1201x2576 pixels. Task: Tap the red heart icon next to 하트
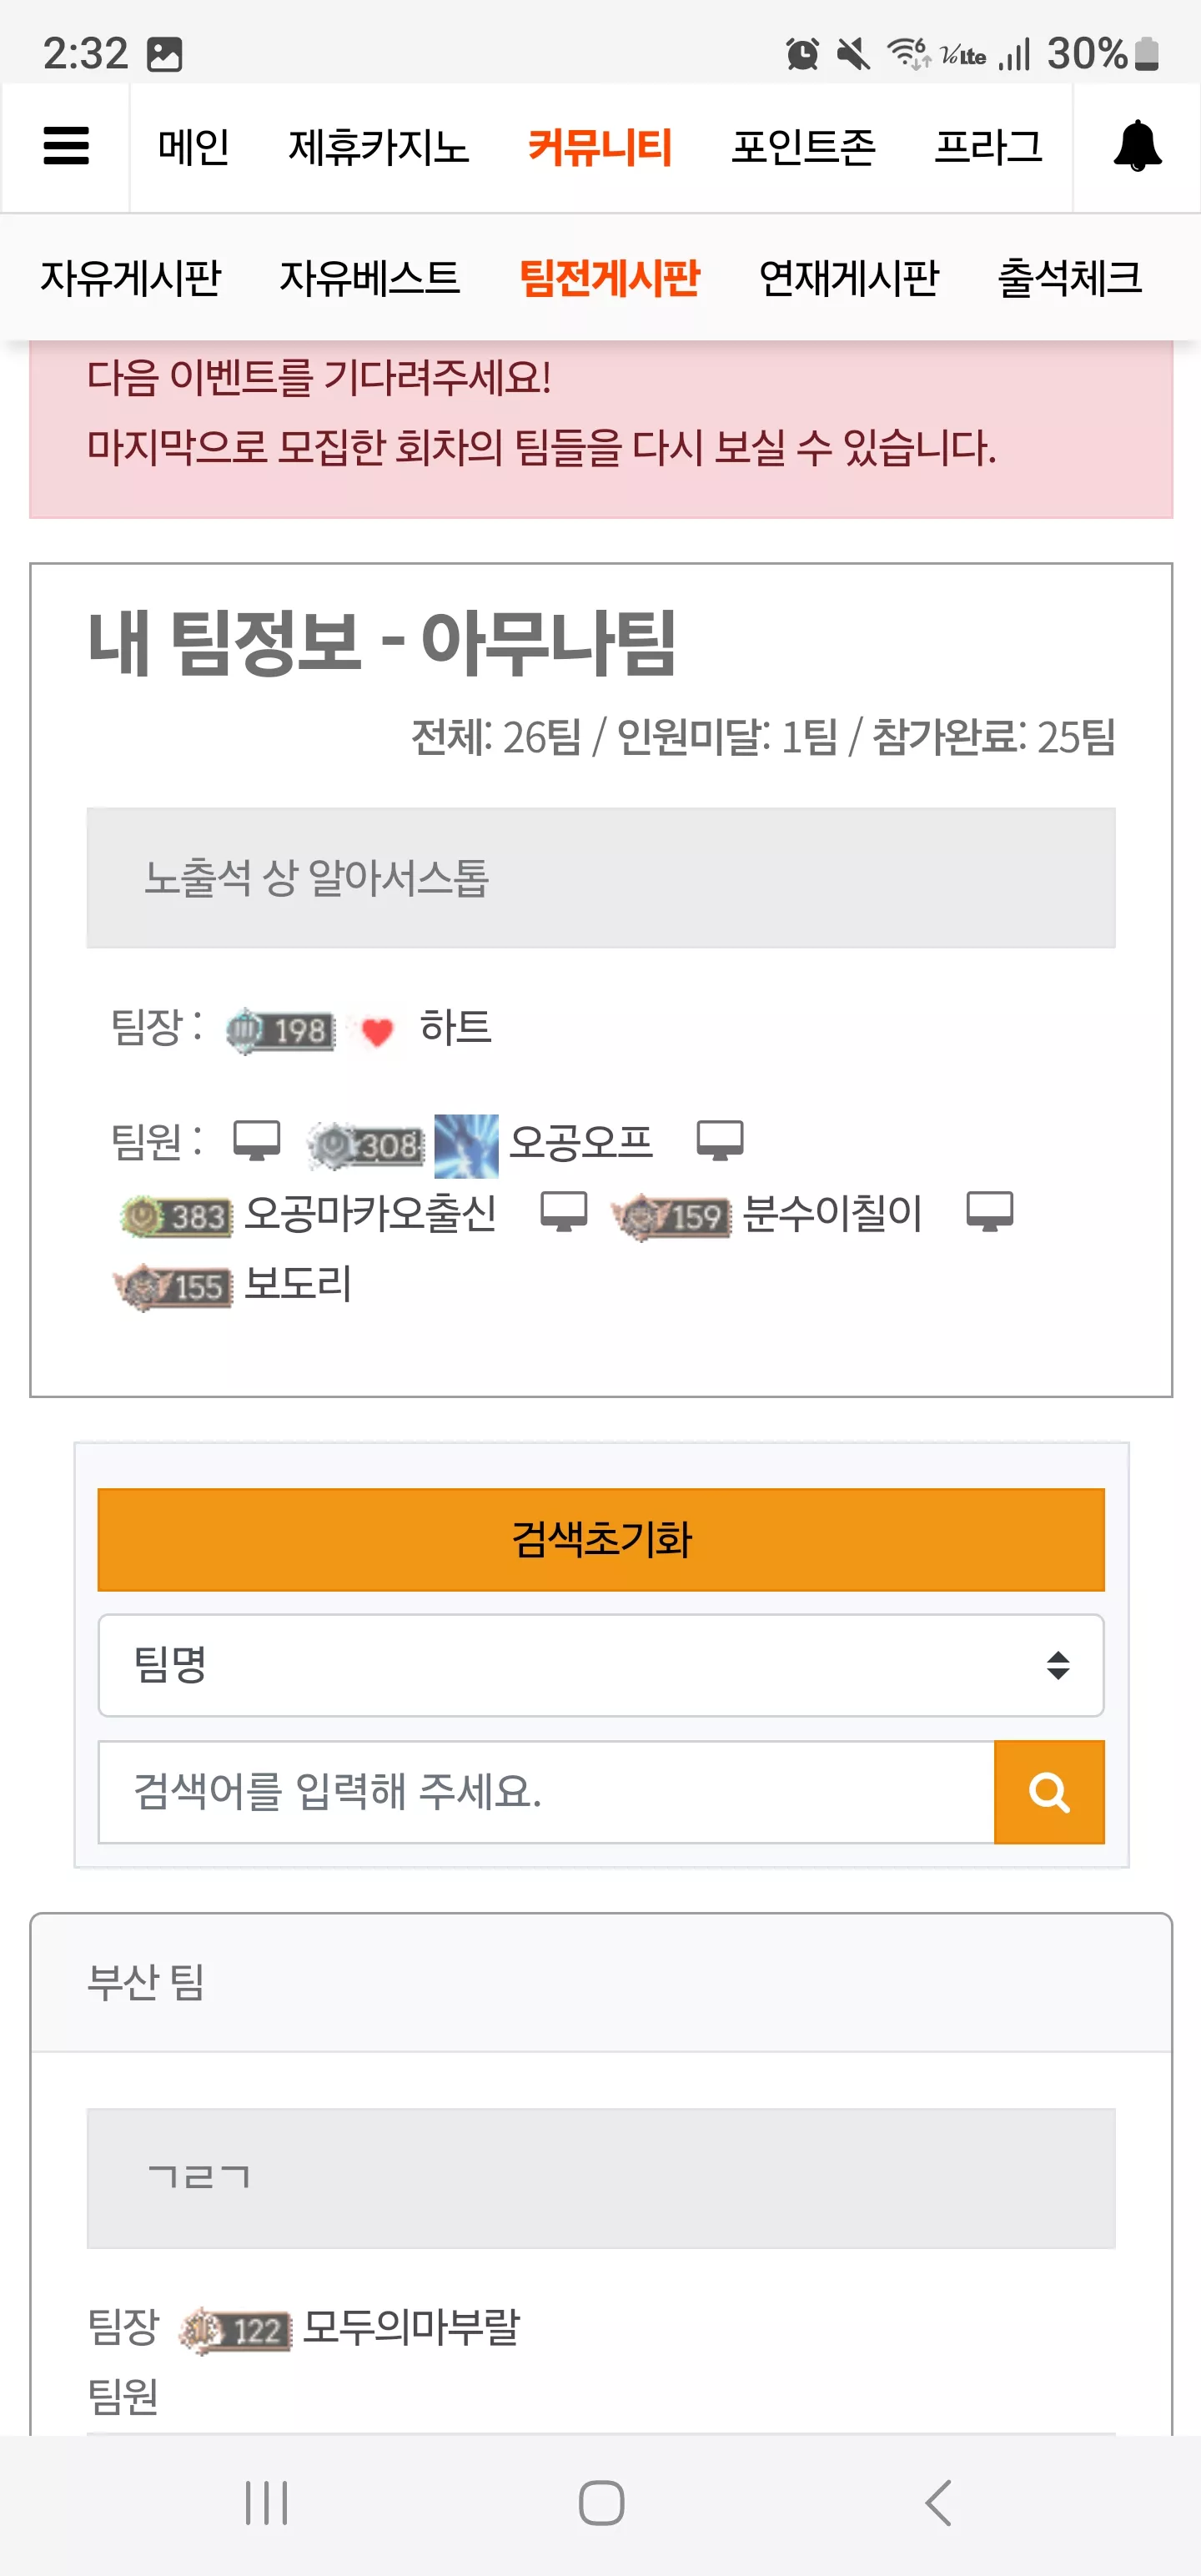point(377,1030)
